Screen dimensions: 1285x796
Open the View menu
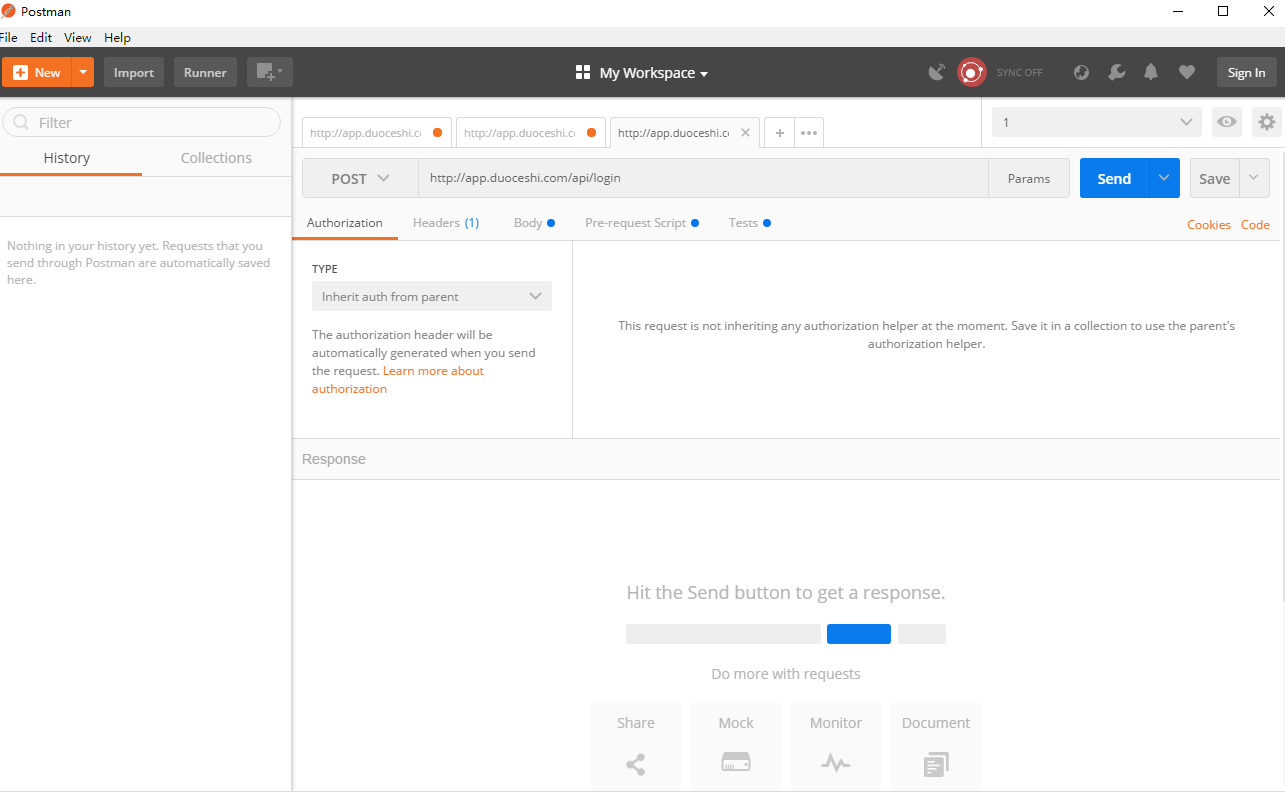78,37
